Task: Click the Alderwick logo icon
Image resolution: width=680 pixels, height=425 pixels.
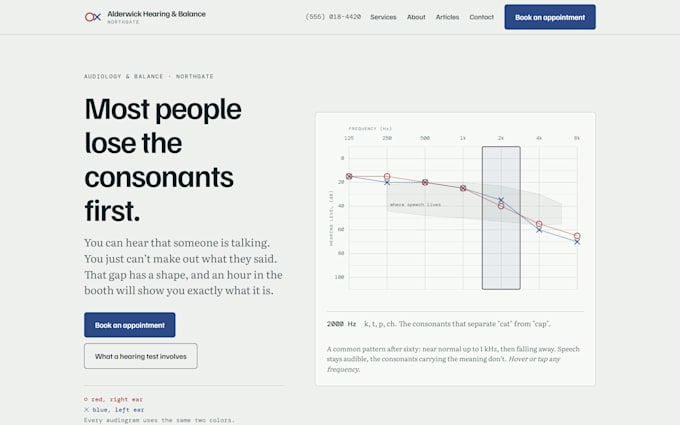Action: (x=93, y=17)
